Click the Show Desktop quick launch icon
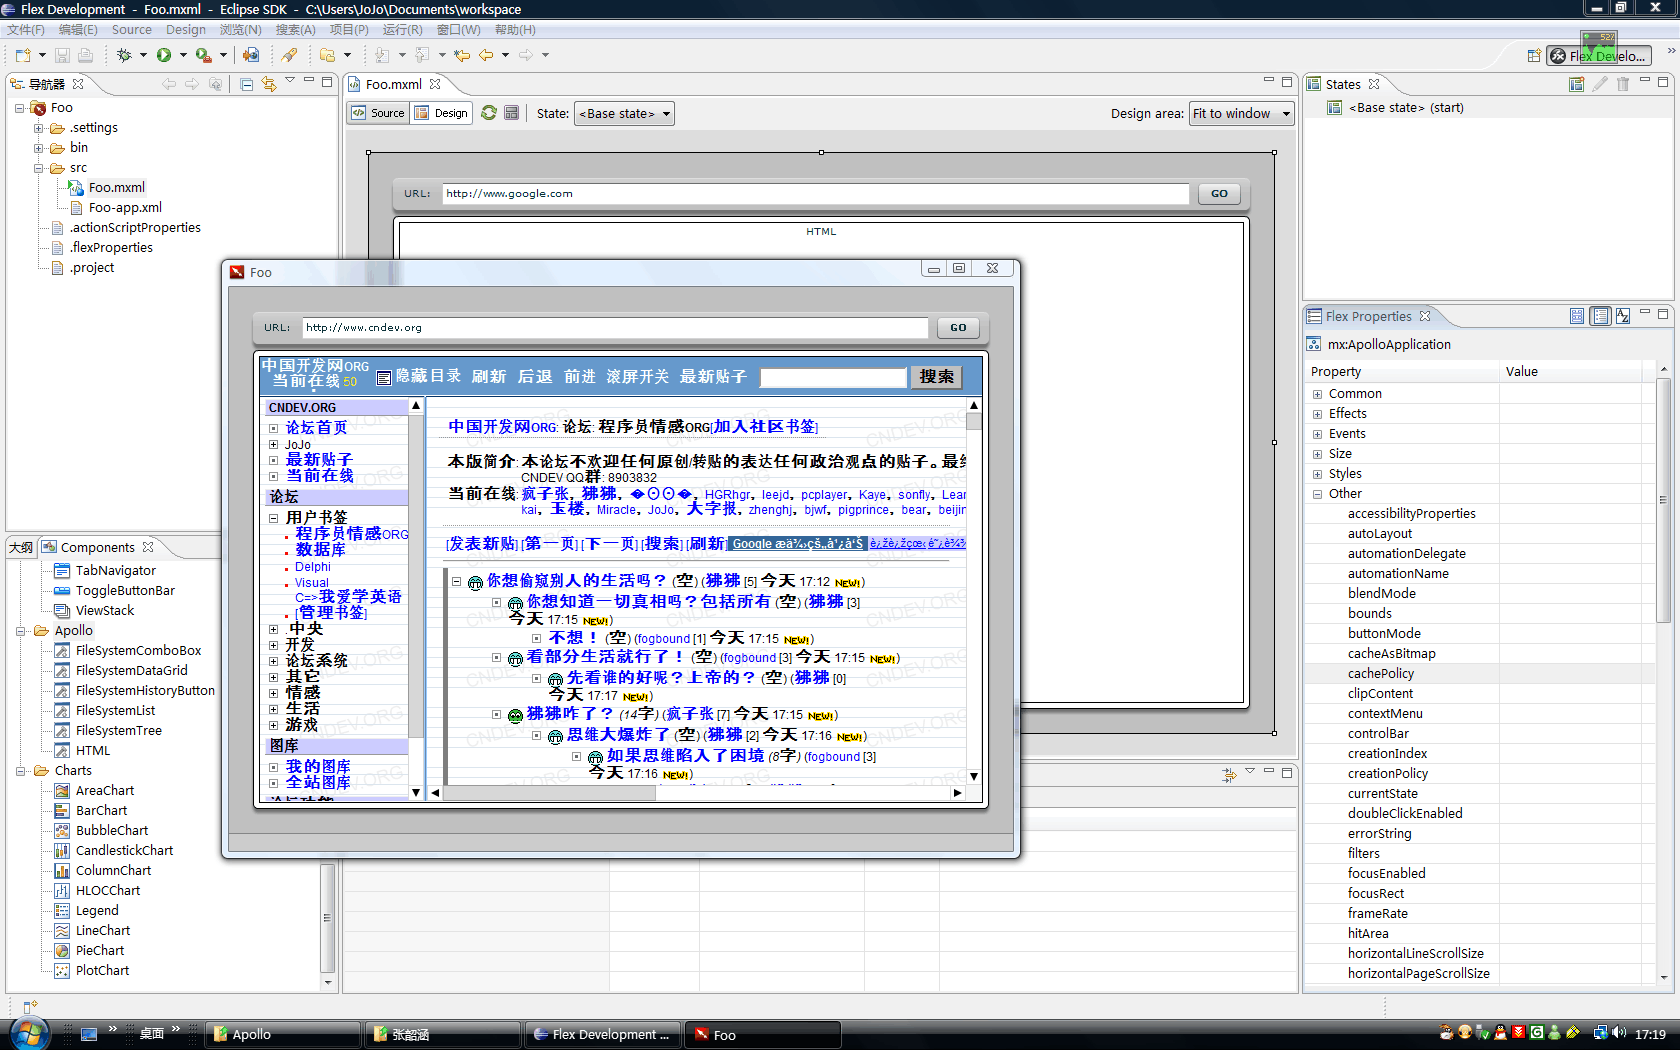The image size is (1680, 1050). 89,1034
